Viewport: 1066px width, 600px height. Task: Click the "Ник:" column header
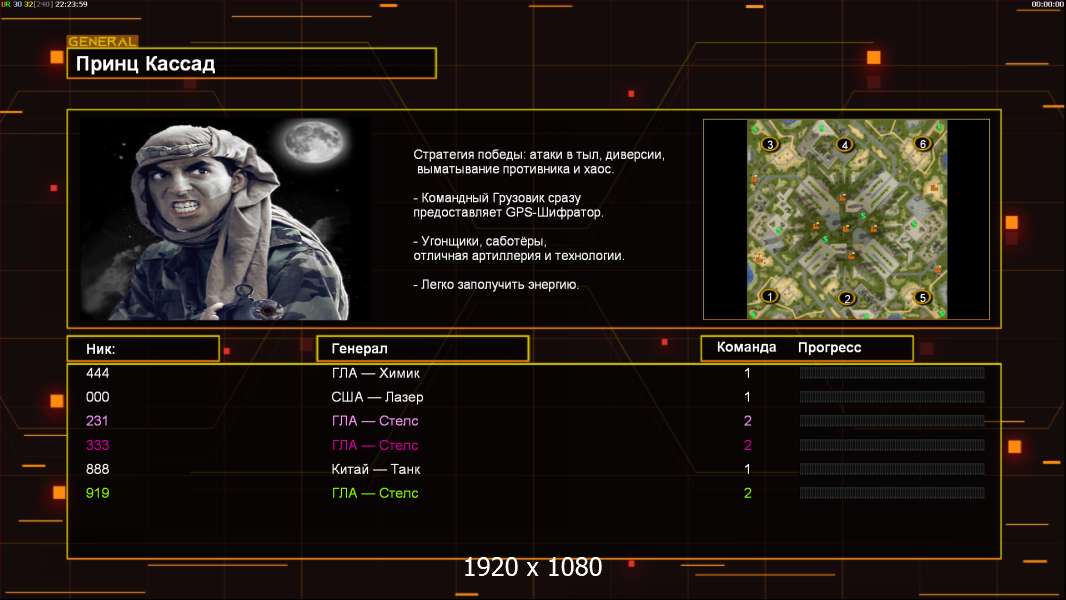pyautogui.click(x=101, y=349)
